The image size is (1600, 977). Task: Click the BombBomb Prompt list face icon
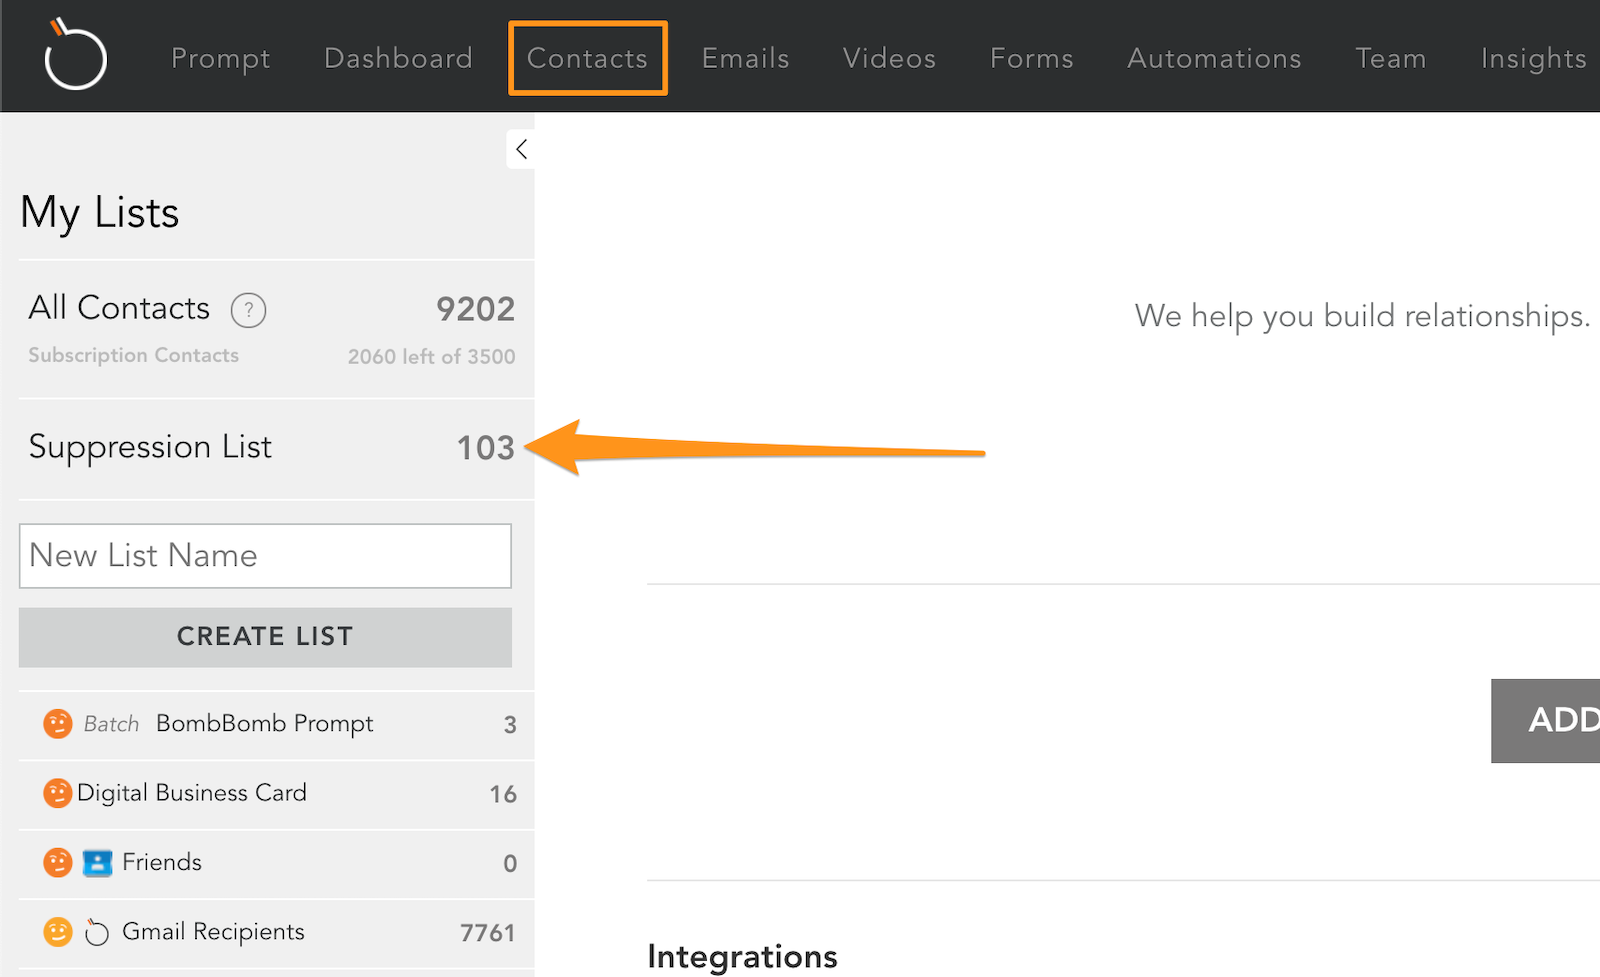pos(58,723)
